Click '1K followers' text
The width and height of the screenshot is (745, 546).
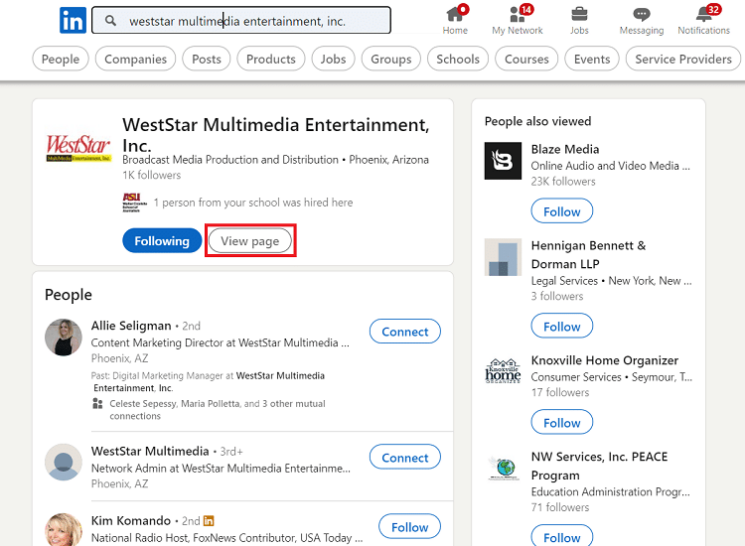152,175
